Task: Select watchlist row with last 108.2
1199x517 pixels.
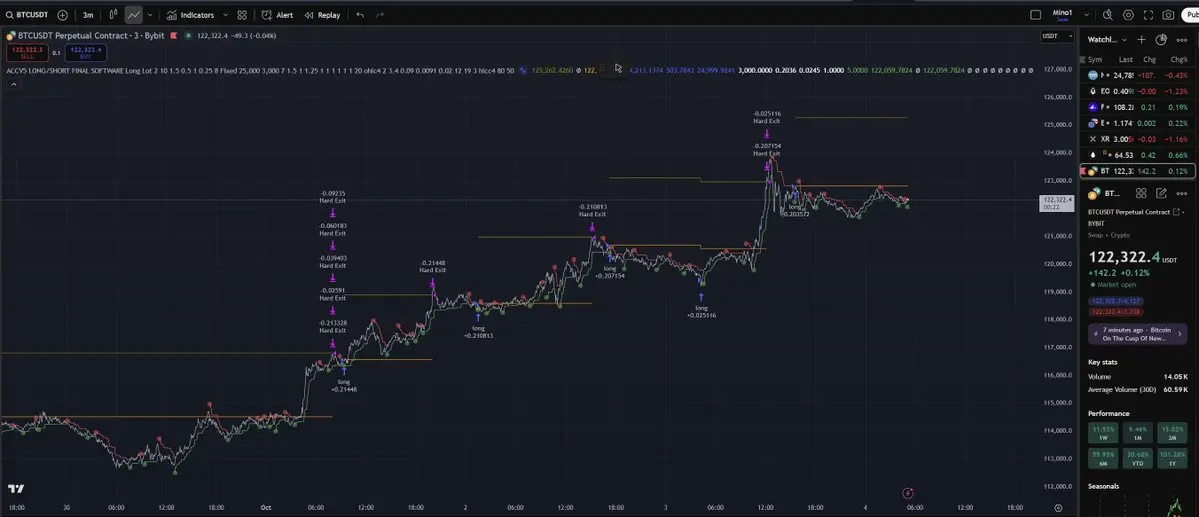Action: 1139,107
